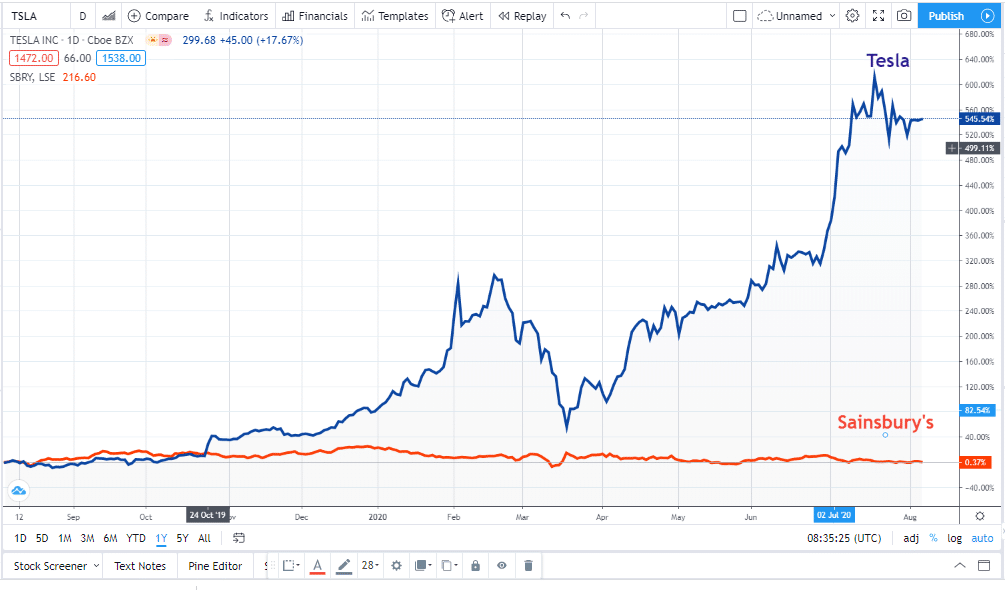Open the Financials menu
This screenshot has height=590, width=1005.
[x=315, y=16]
